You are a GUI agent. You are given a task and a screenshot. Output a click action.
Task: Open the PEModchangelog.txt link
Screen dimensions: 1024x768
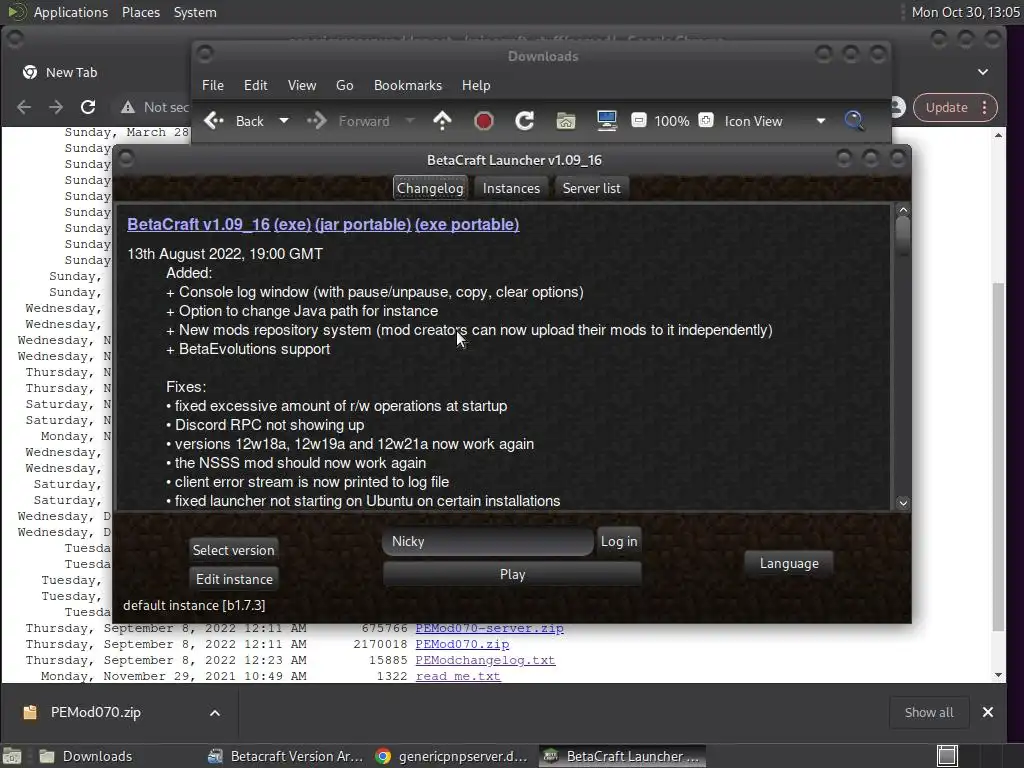[x=485, y=660]
